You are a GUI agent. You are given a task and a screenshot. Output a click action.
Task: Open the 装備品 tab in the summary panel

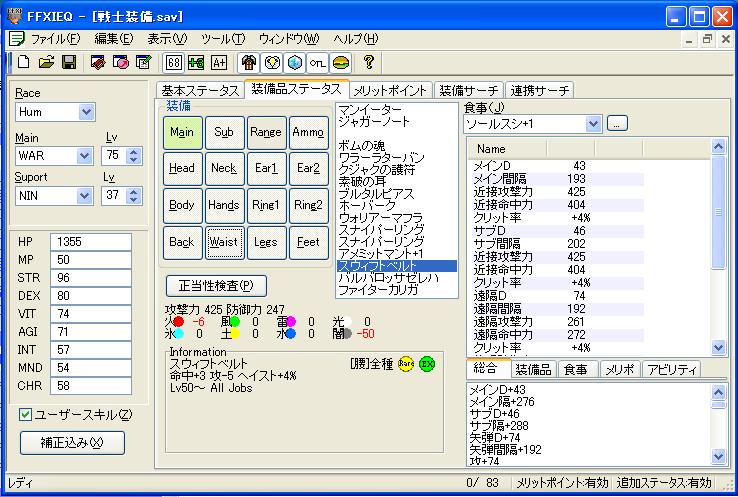pos(533,370)
